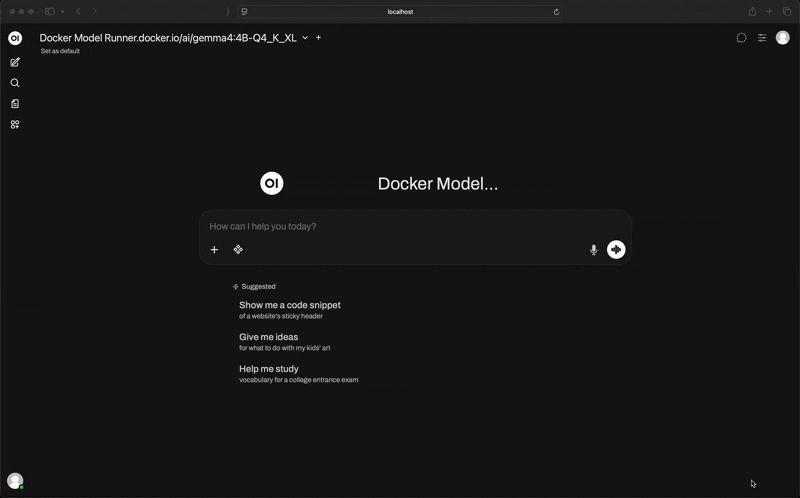Click the 'Suggested' label
The height and width of the screenshot is (498, 800).
(258, 287)
